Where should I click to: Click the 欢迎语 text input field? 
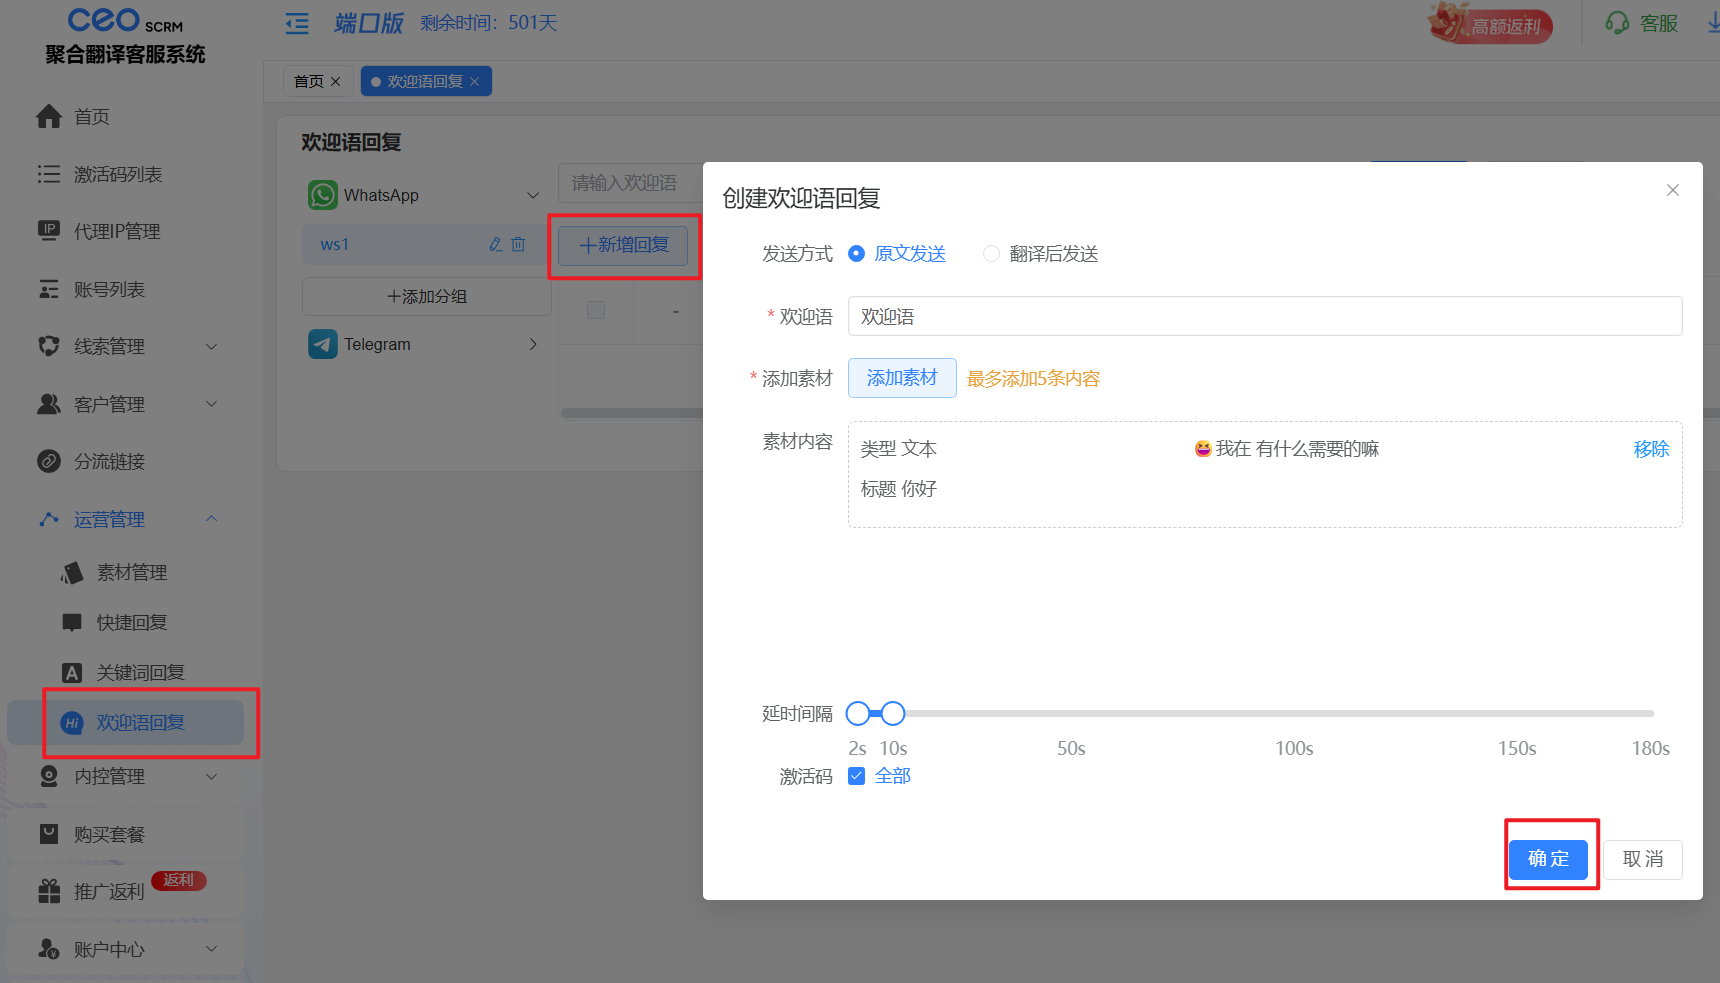[x=1264, y=317]
